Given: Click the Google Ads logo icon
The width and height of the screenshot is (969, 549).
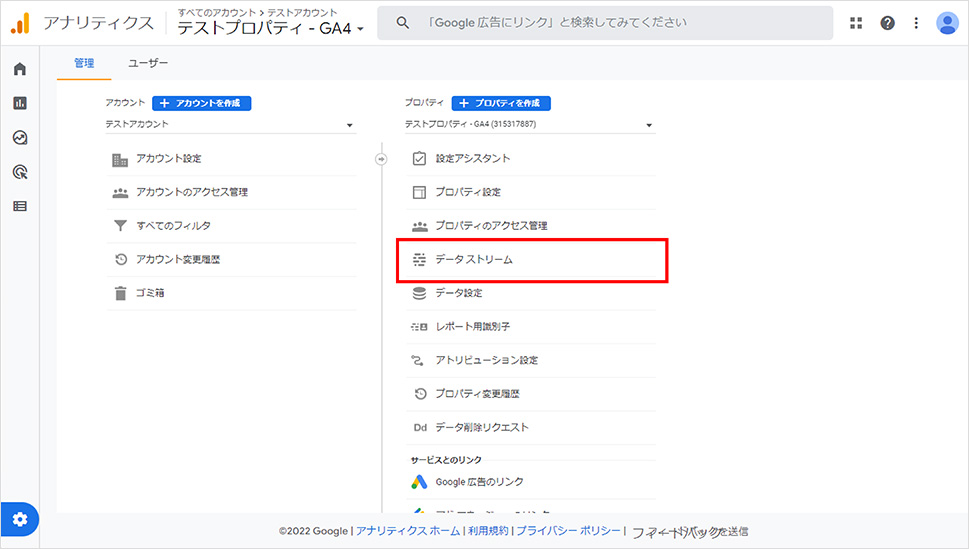Looking at the screenshot, I should point(419,482).
